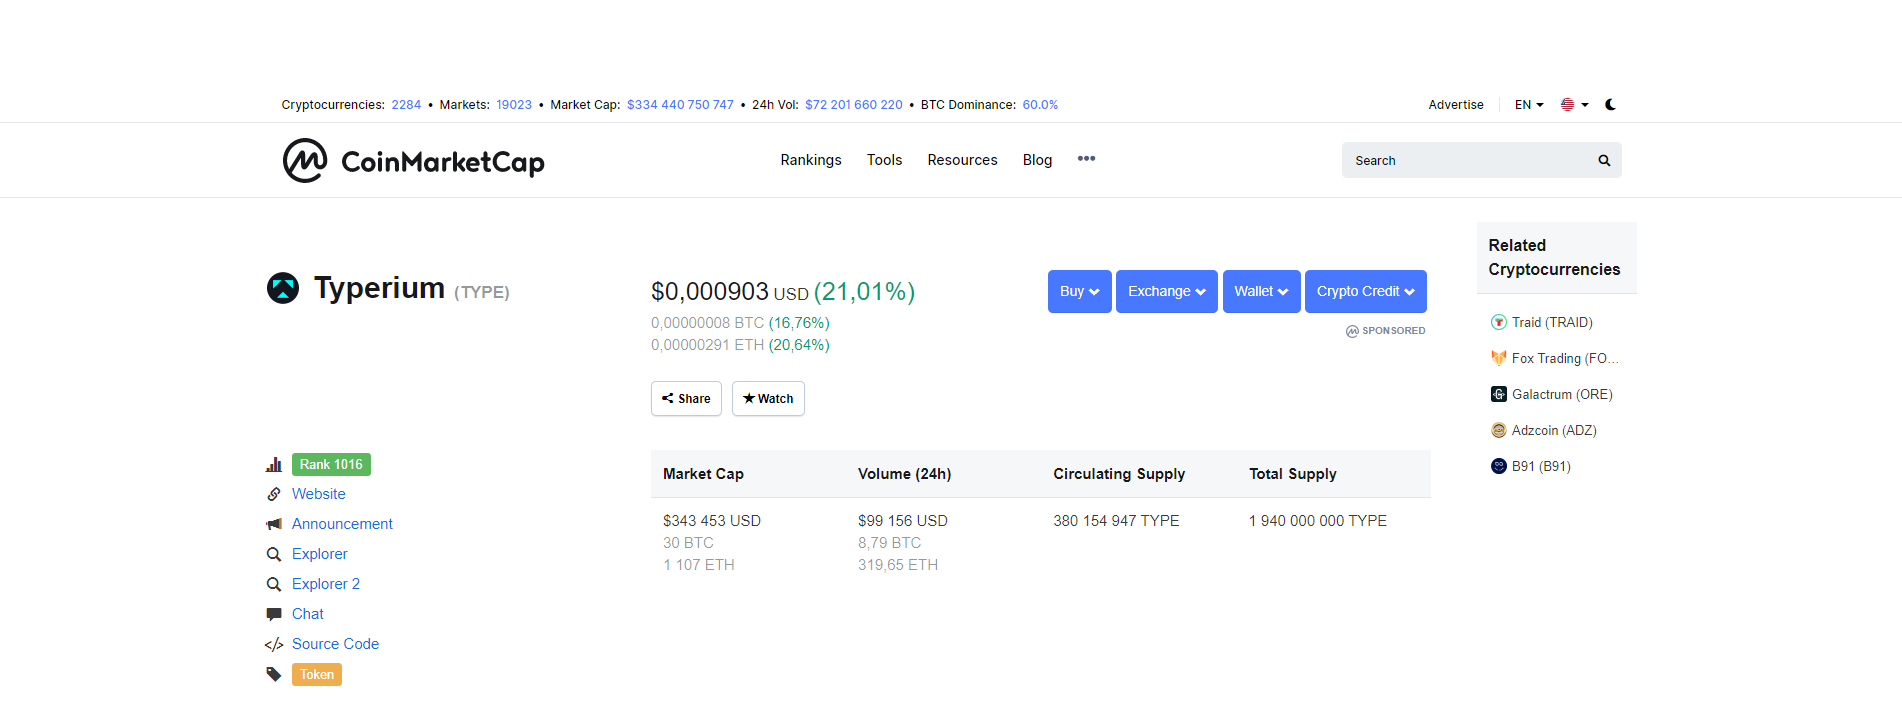Viewport: 1902px width, 722px height.
Task: Click the Explorer magnifier icon
Action: tap(273, 554)
